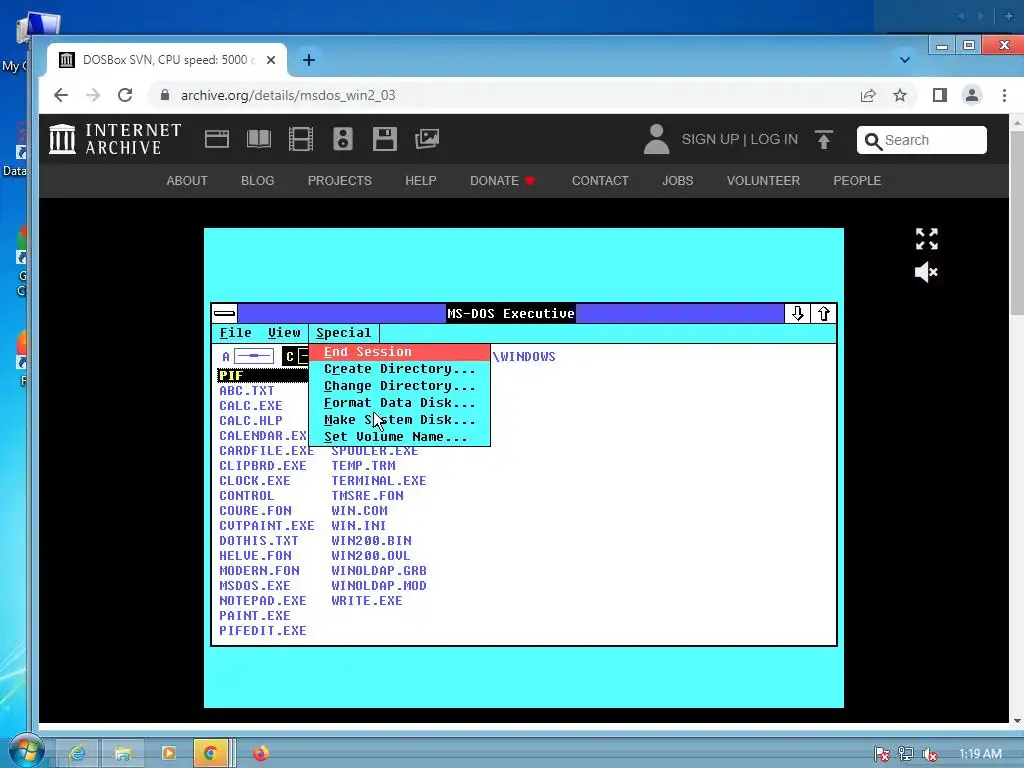Click the PEOPLE link
1024x768 pixels.
(857, 181)
